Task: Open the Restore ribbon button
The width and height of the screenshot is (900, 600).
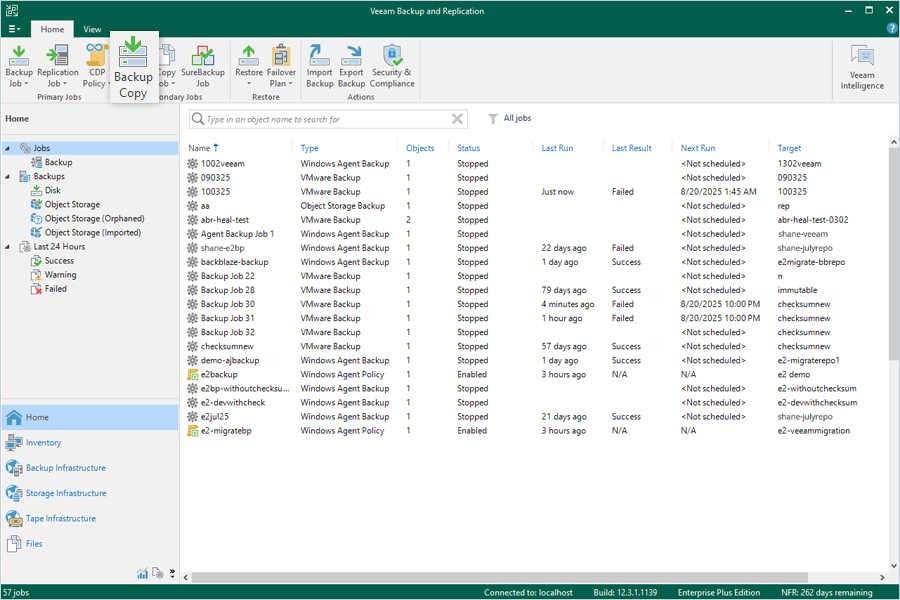Action: coord(249,66)
